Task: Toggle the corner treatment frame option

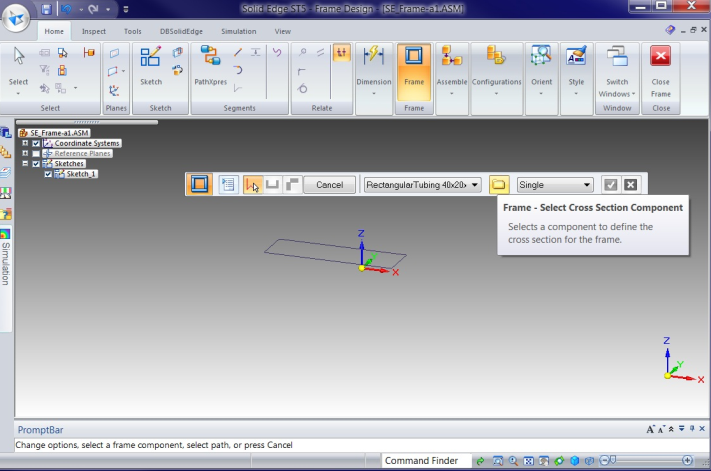Action: [292, 185]
